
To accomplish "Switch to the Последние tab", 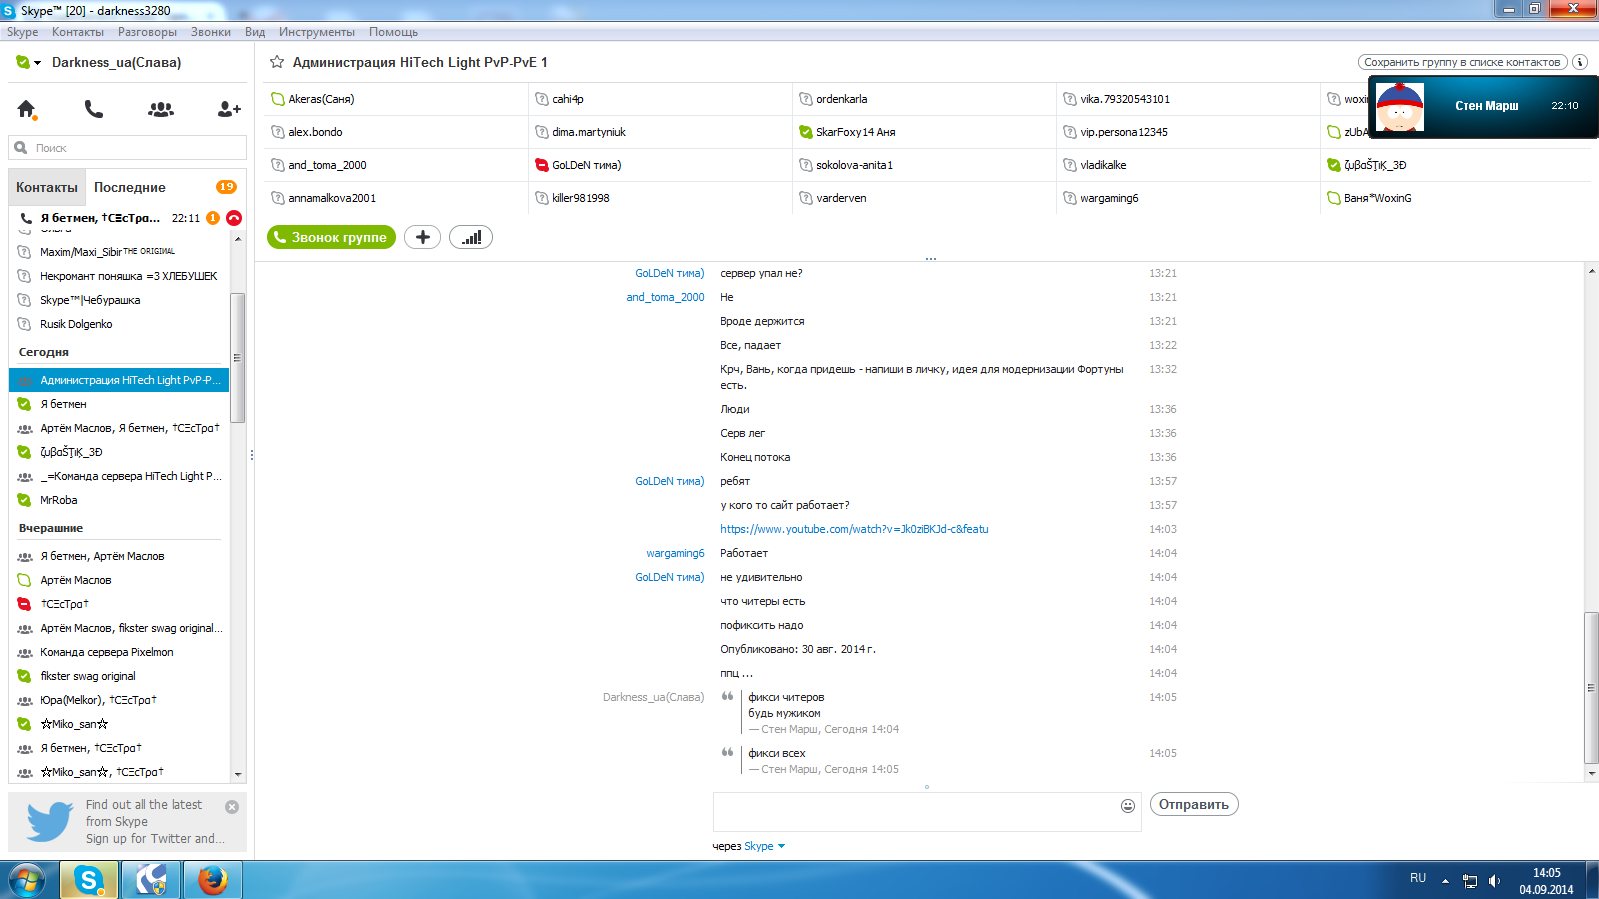I will click(x=130, y=187).
